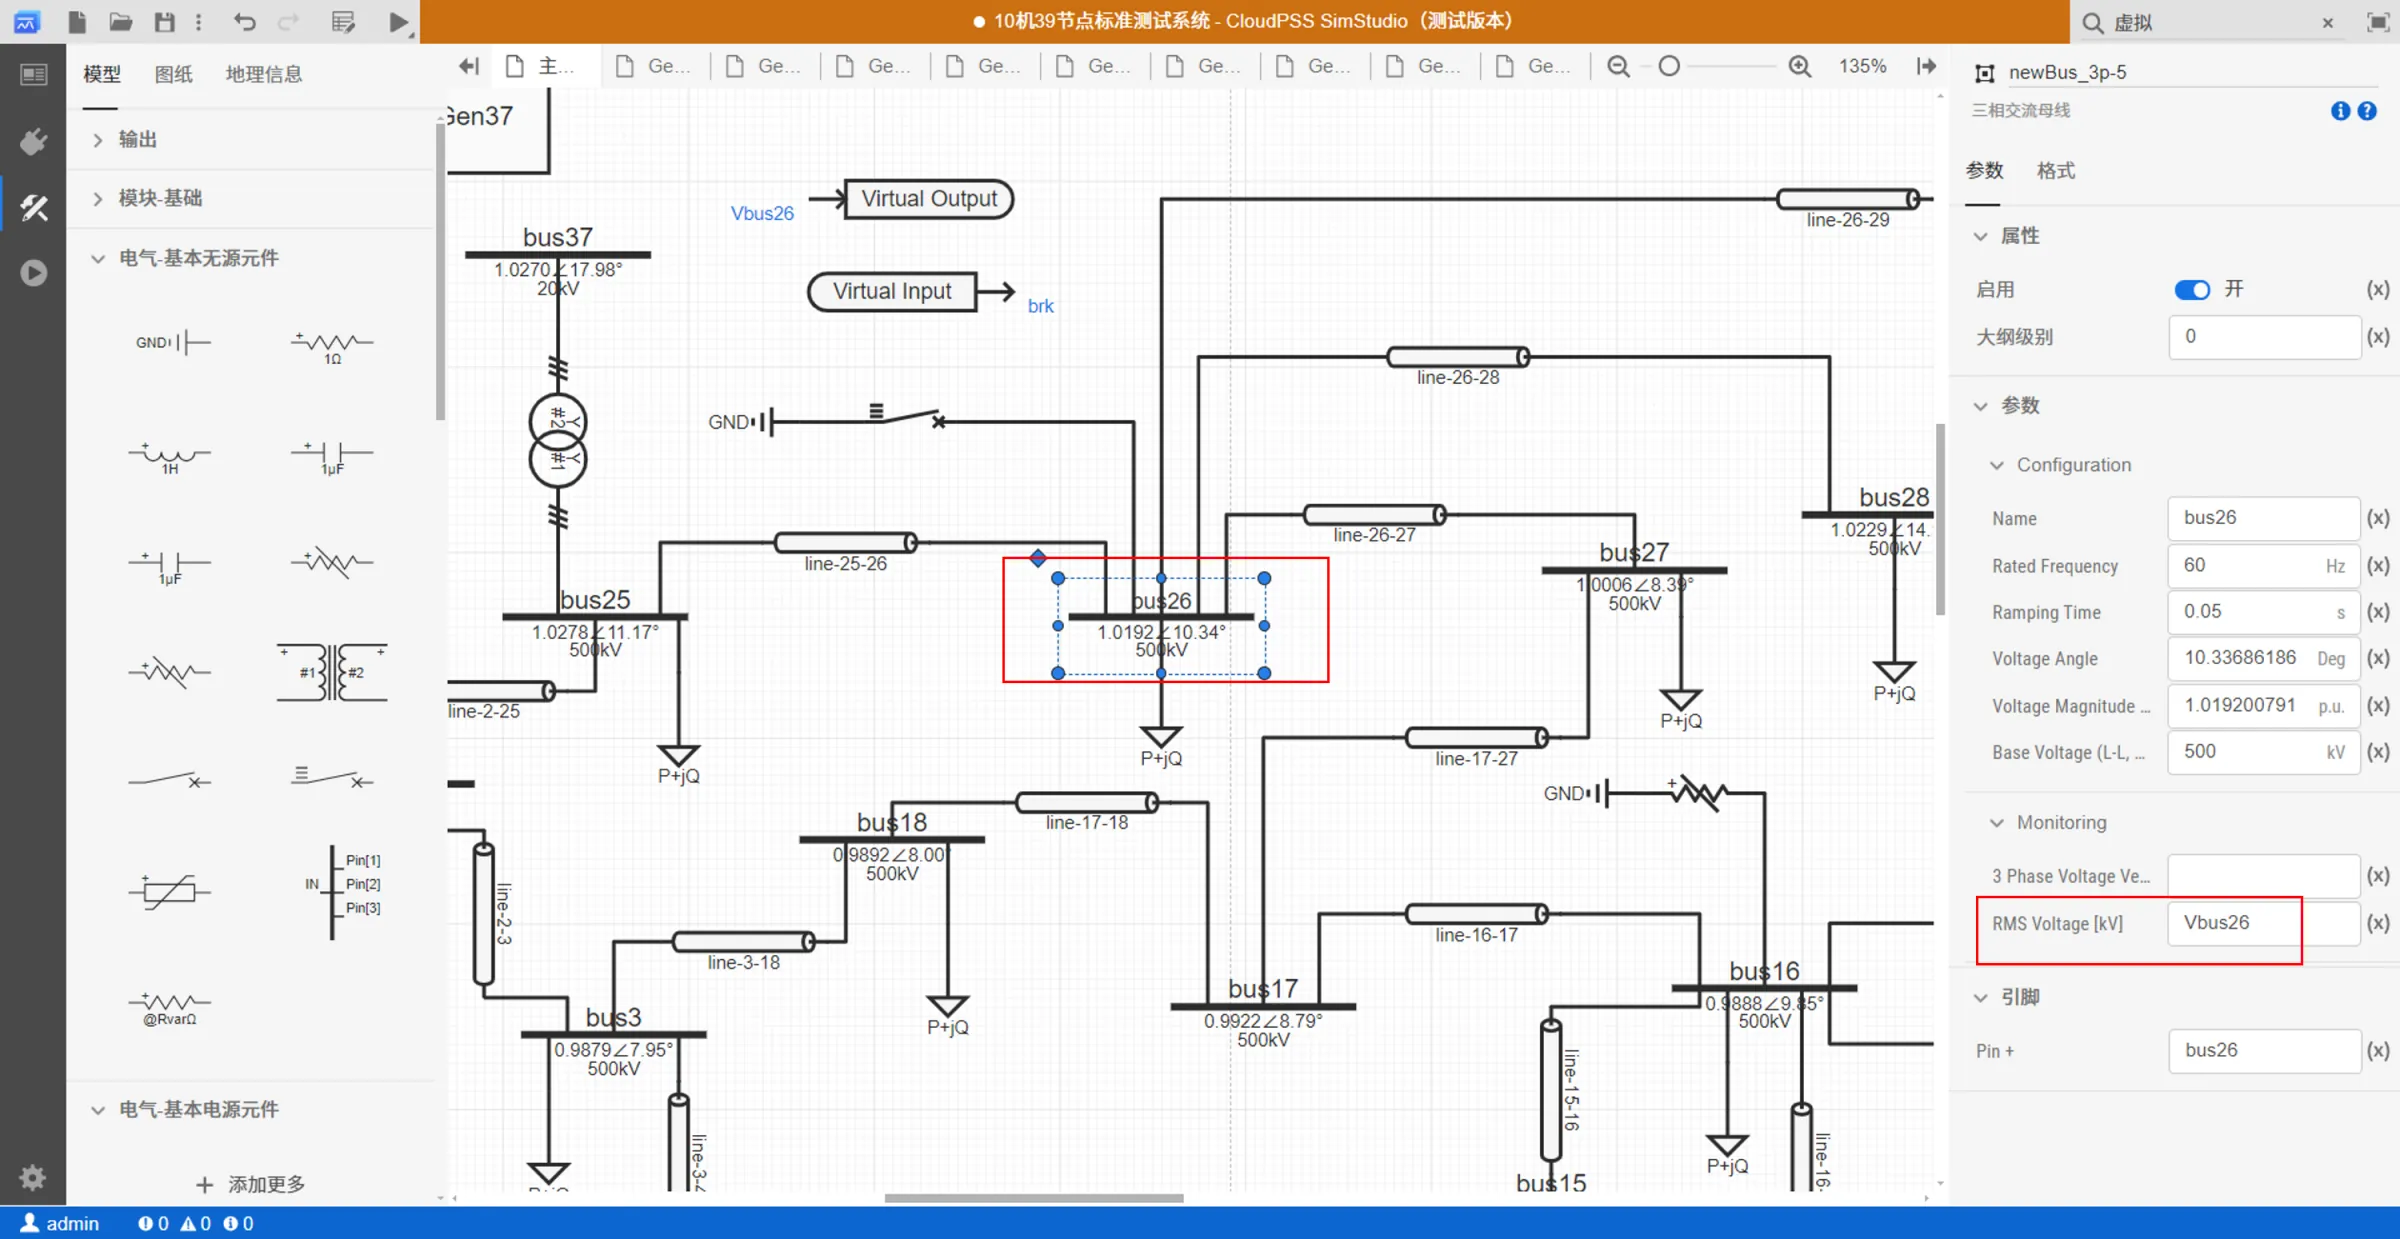
Task: Run the simulation with play icon
Action: tap(398, 21)
